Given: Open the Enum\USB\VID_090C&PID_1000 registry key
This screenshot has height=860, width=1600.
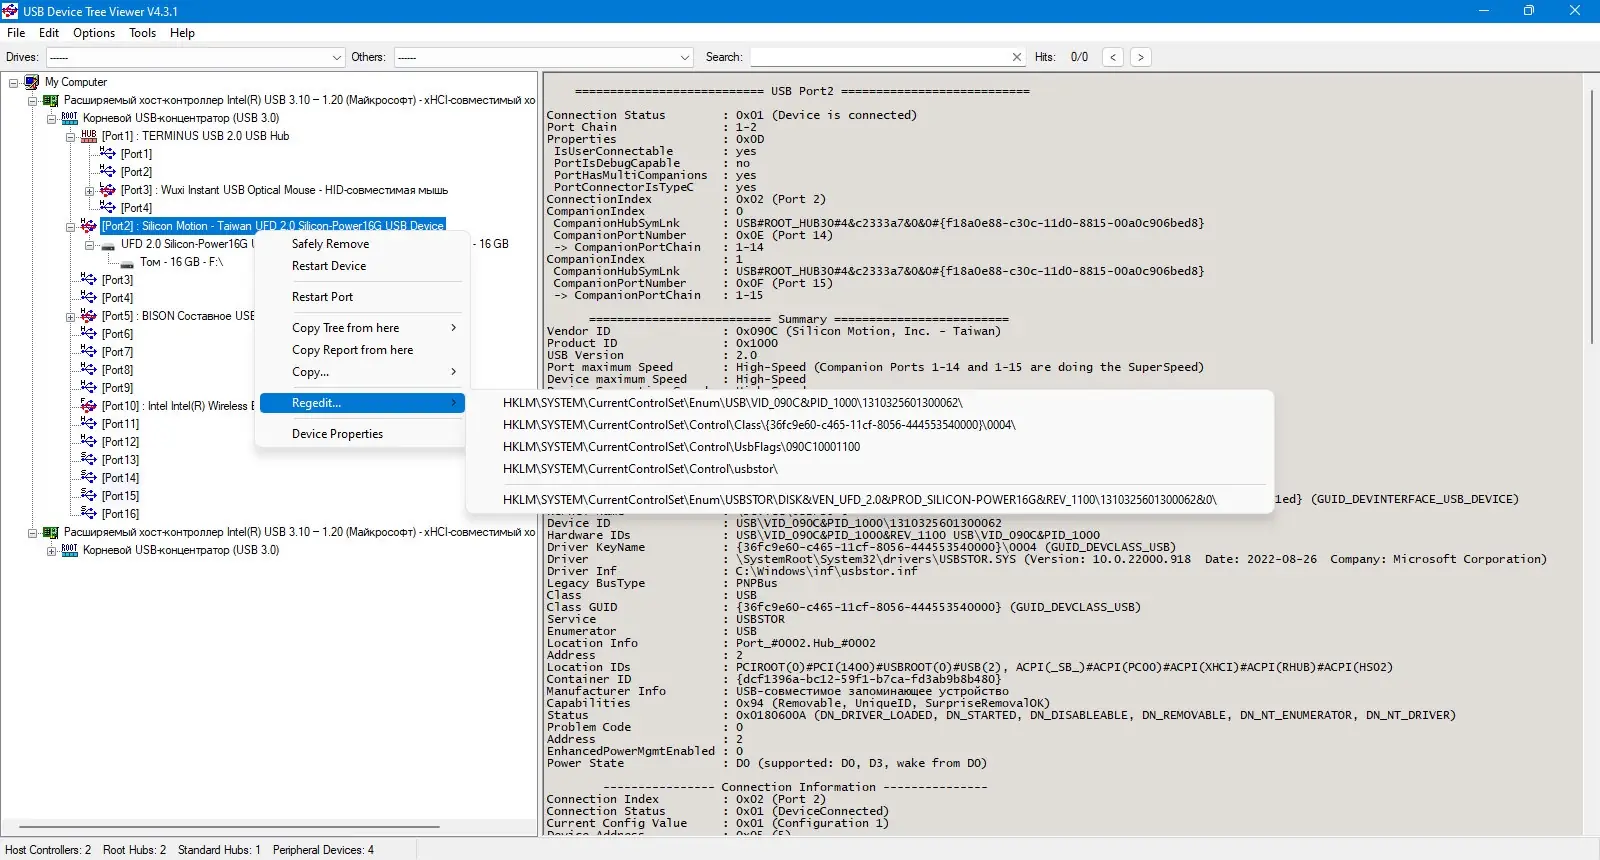Looking at the screenshot, I should point(870,403).
